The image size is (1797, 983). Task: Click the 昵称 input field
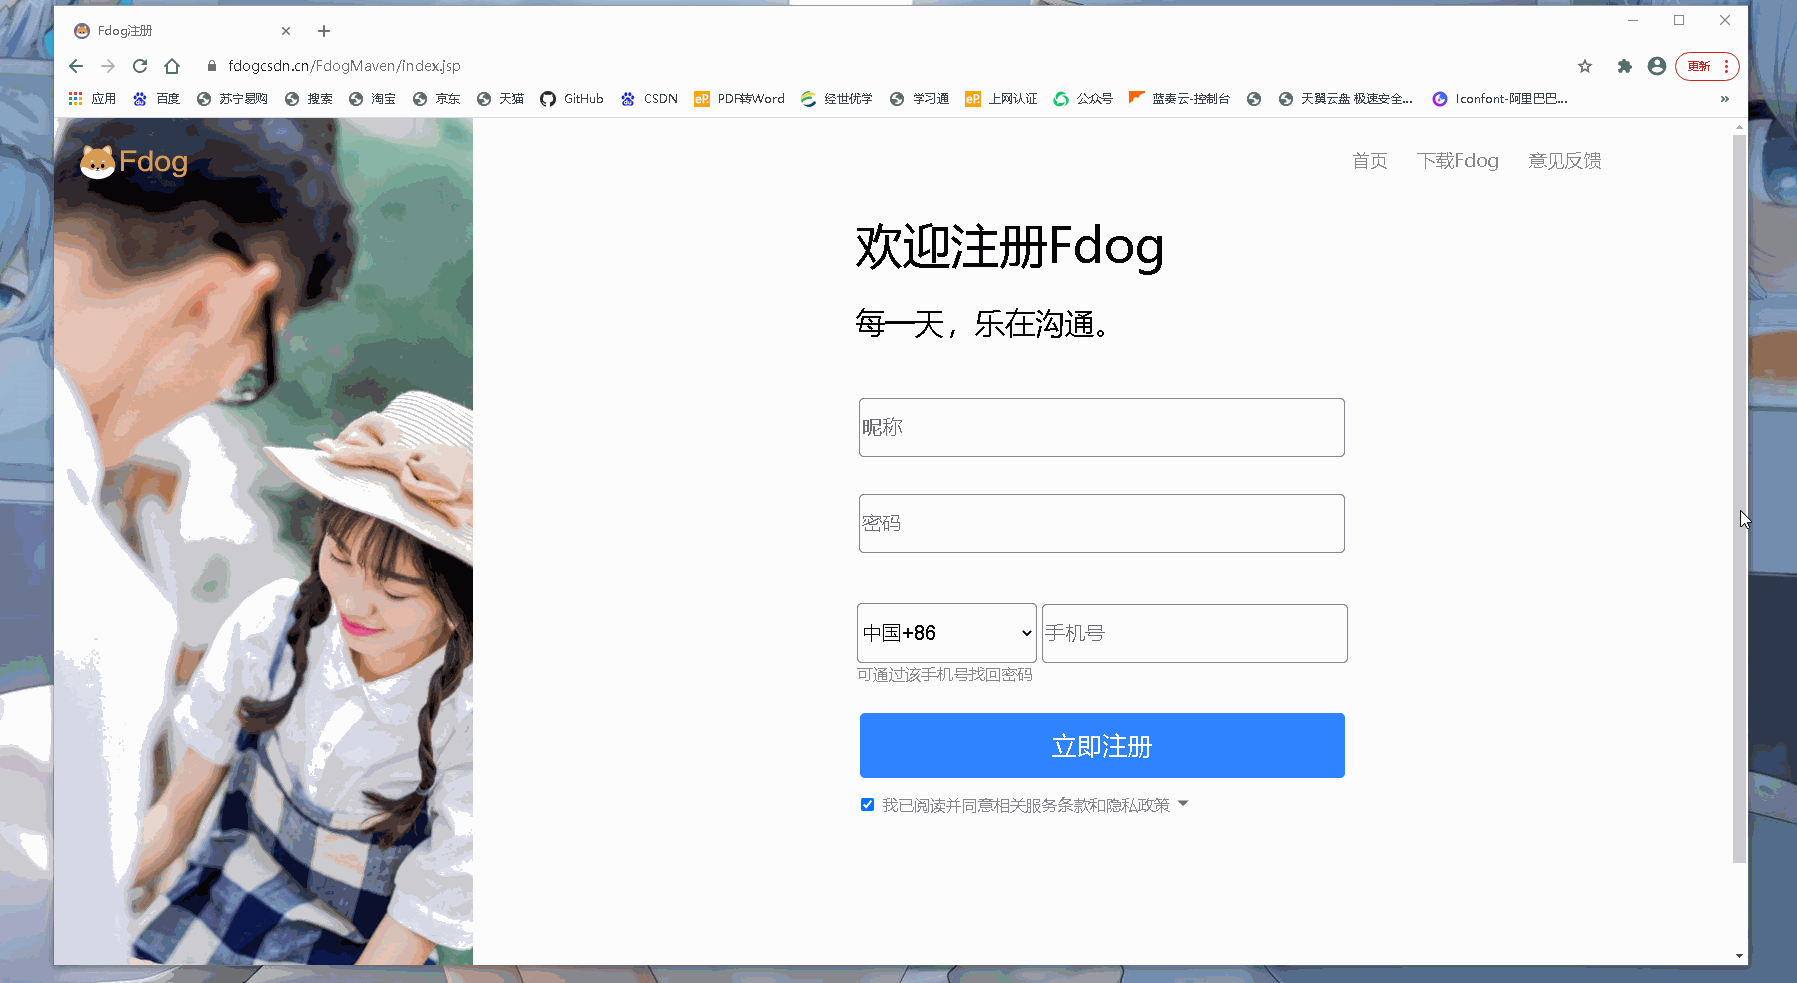click(1101, 427)
